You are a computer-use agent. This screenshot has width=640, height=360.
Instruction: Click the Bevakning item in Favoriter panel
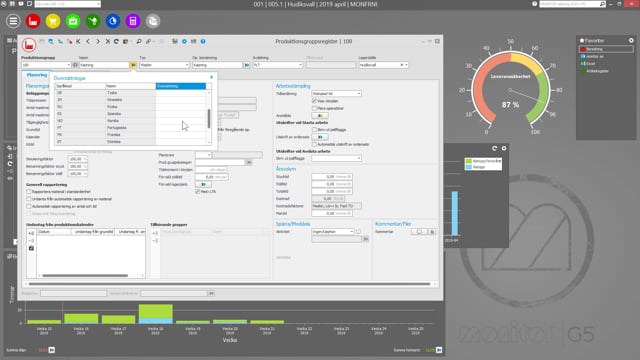[x=606, y=49]
